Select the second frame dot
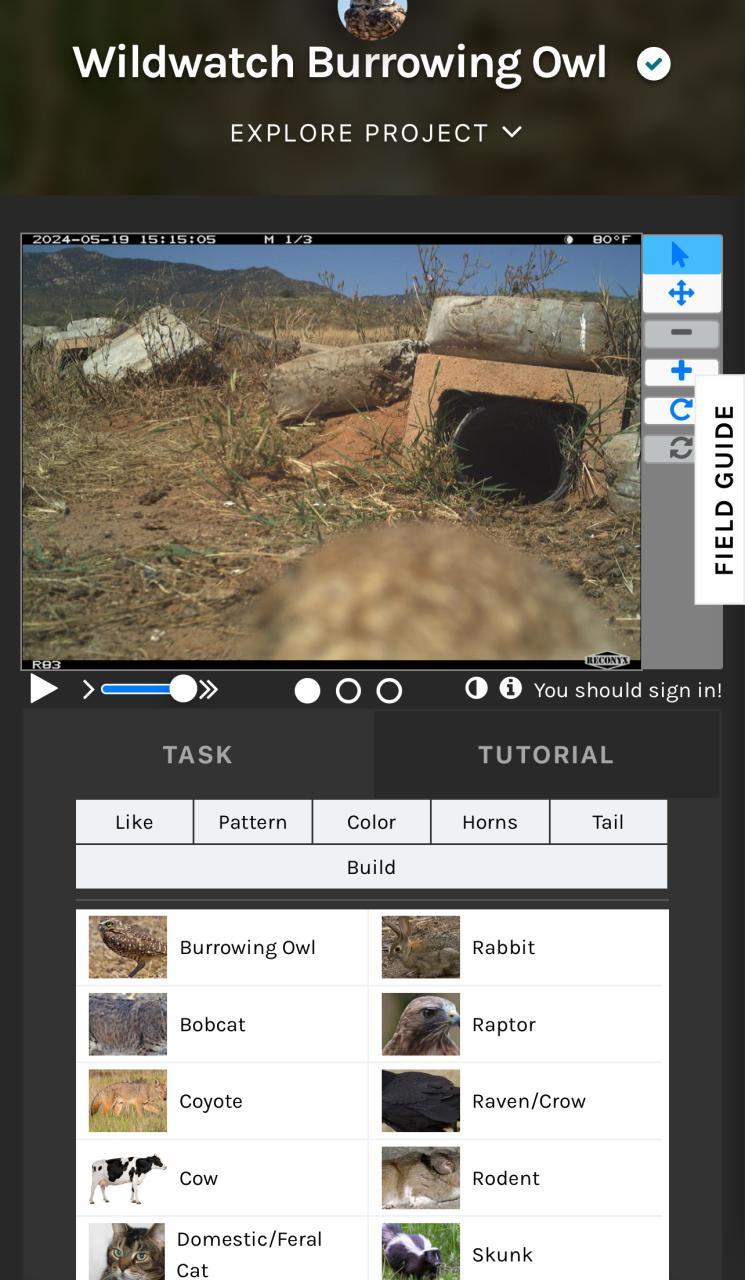745x1280 pixels. [x=348, y=691]
